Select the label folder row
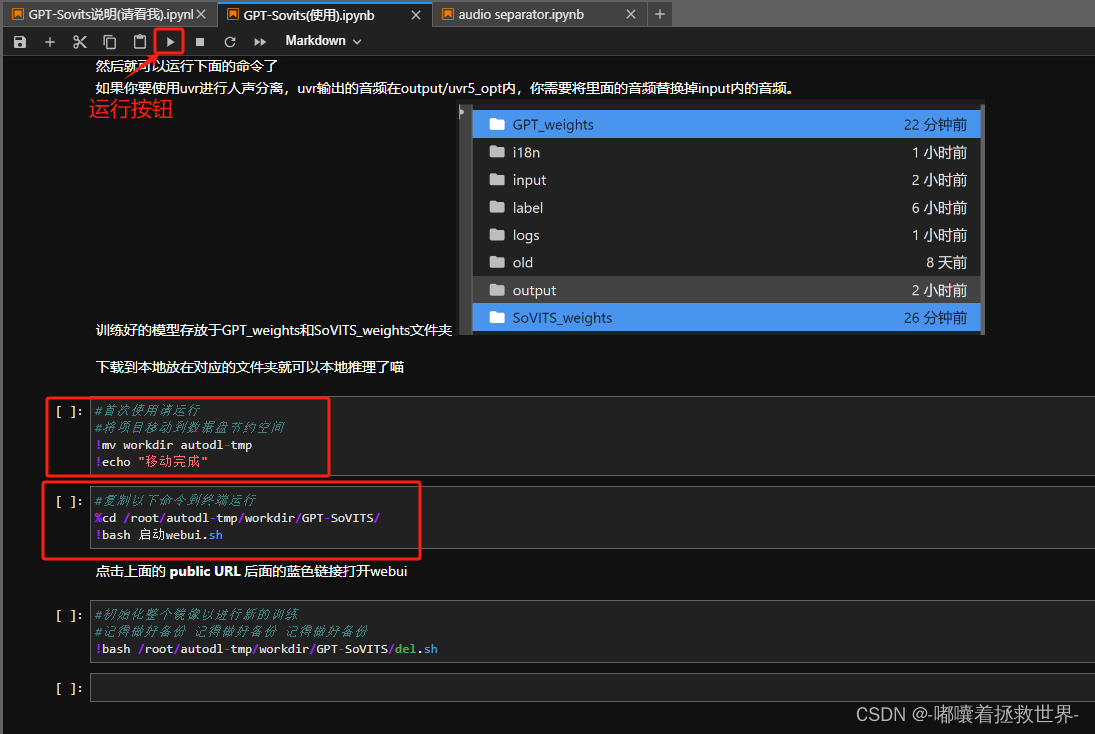The width and height of the screenshot is (1095, 734). (x=726, y=207)
